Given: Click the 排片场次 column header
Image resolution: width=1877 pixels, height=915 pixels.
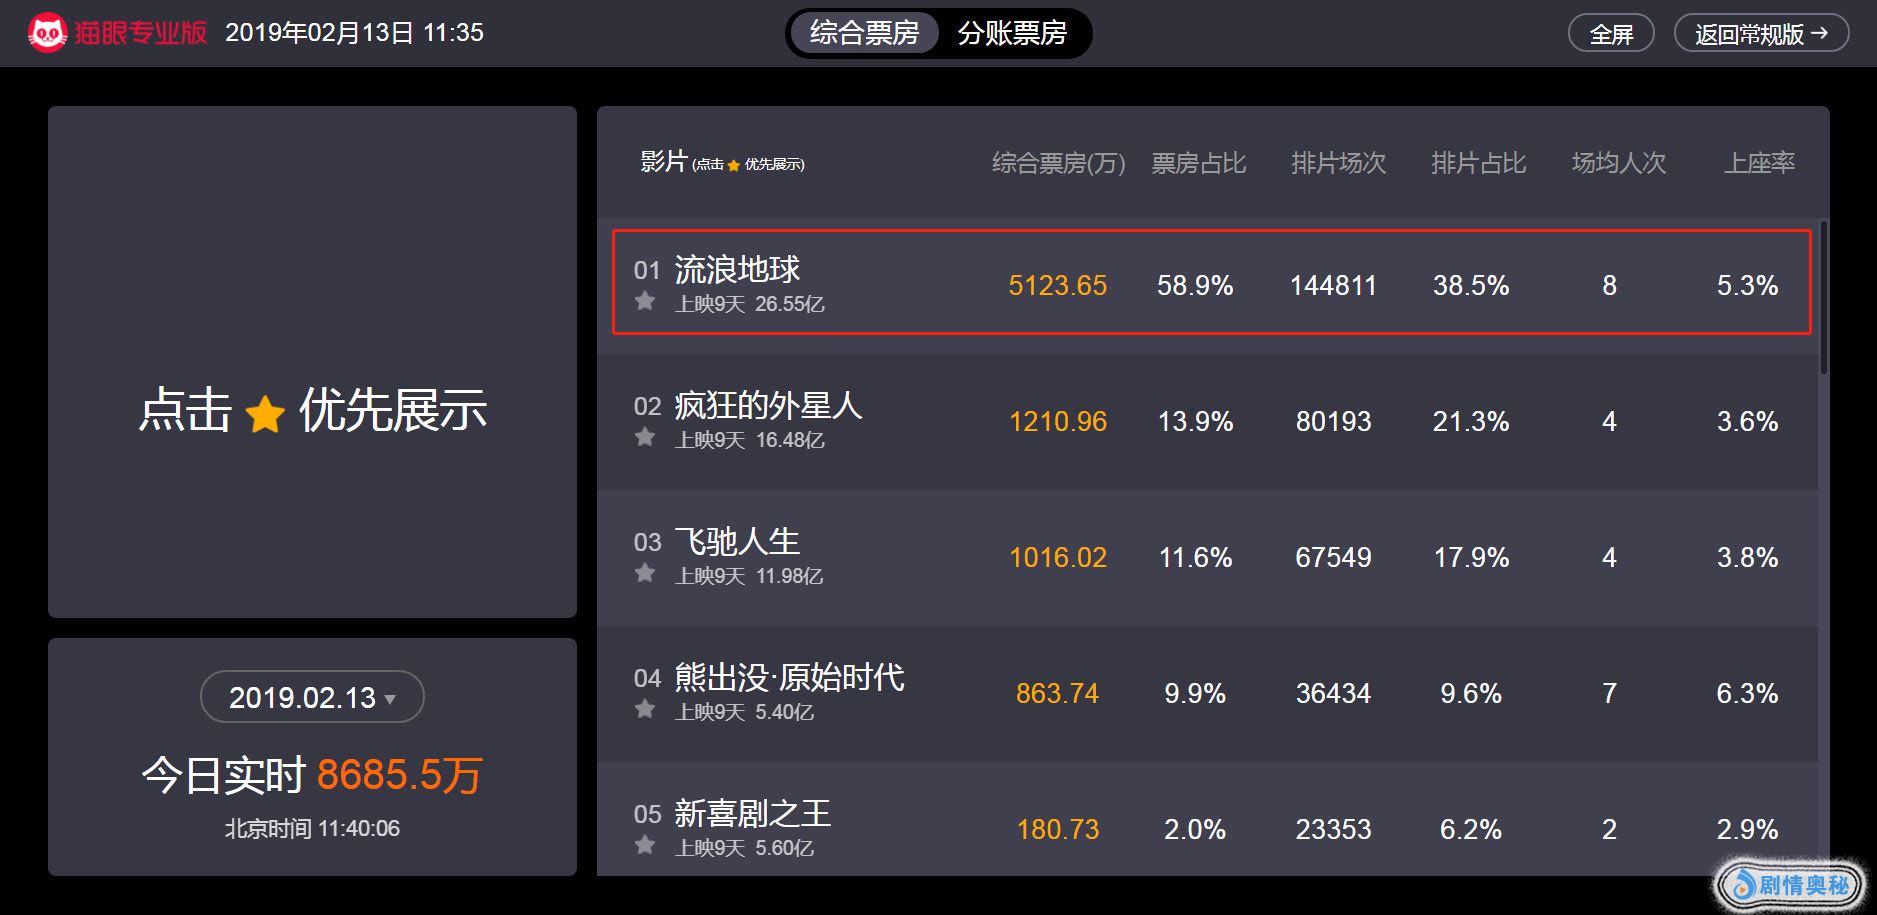Looking at the screenshot, I should point(1338,163).
